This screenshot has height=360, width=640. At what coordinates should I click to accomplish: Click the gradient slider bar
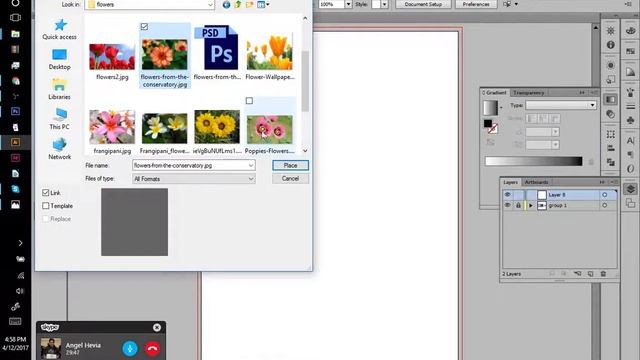[533, 161]
